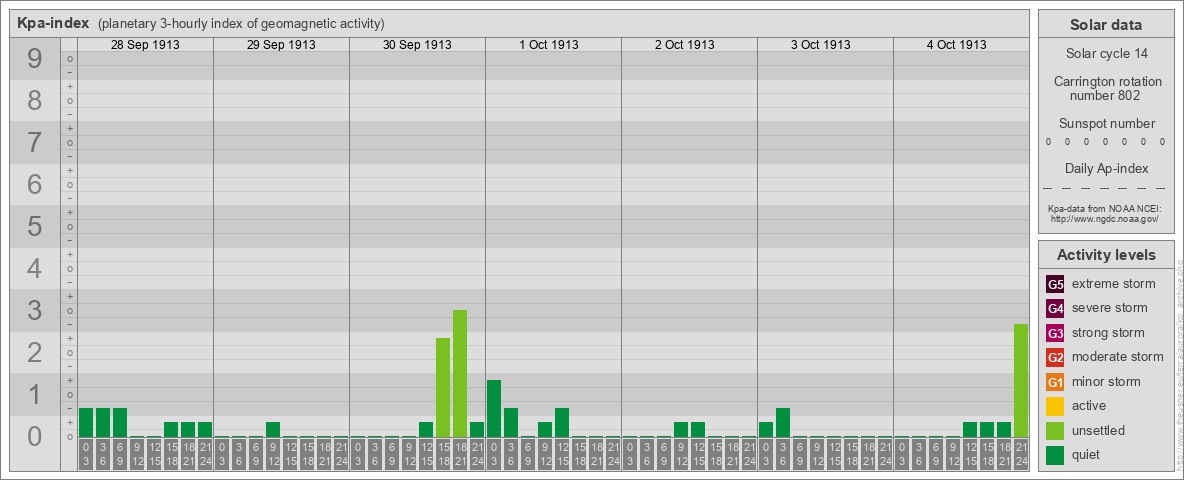The height and width of the screenshot is (480, 1184).
Task: Select the 30 Sep 1913 date header
Action: pos(417,45)
